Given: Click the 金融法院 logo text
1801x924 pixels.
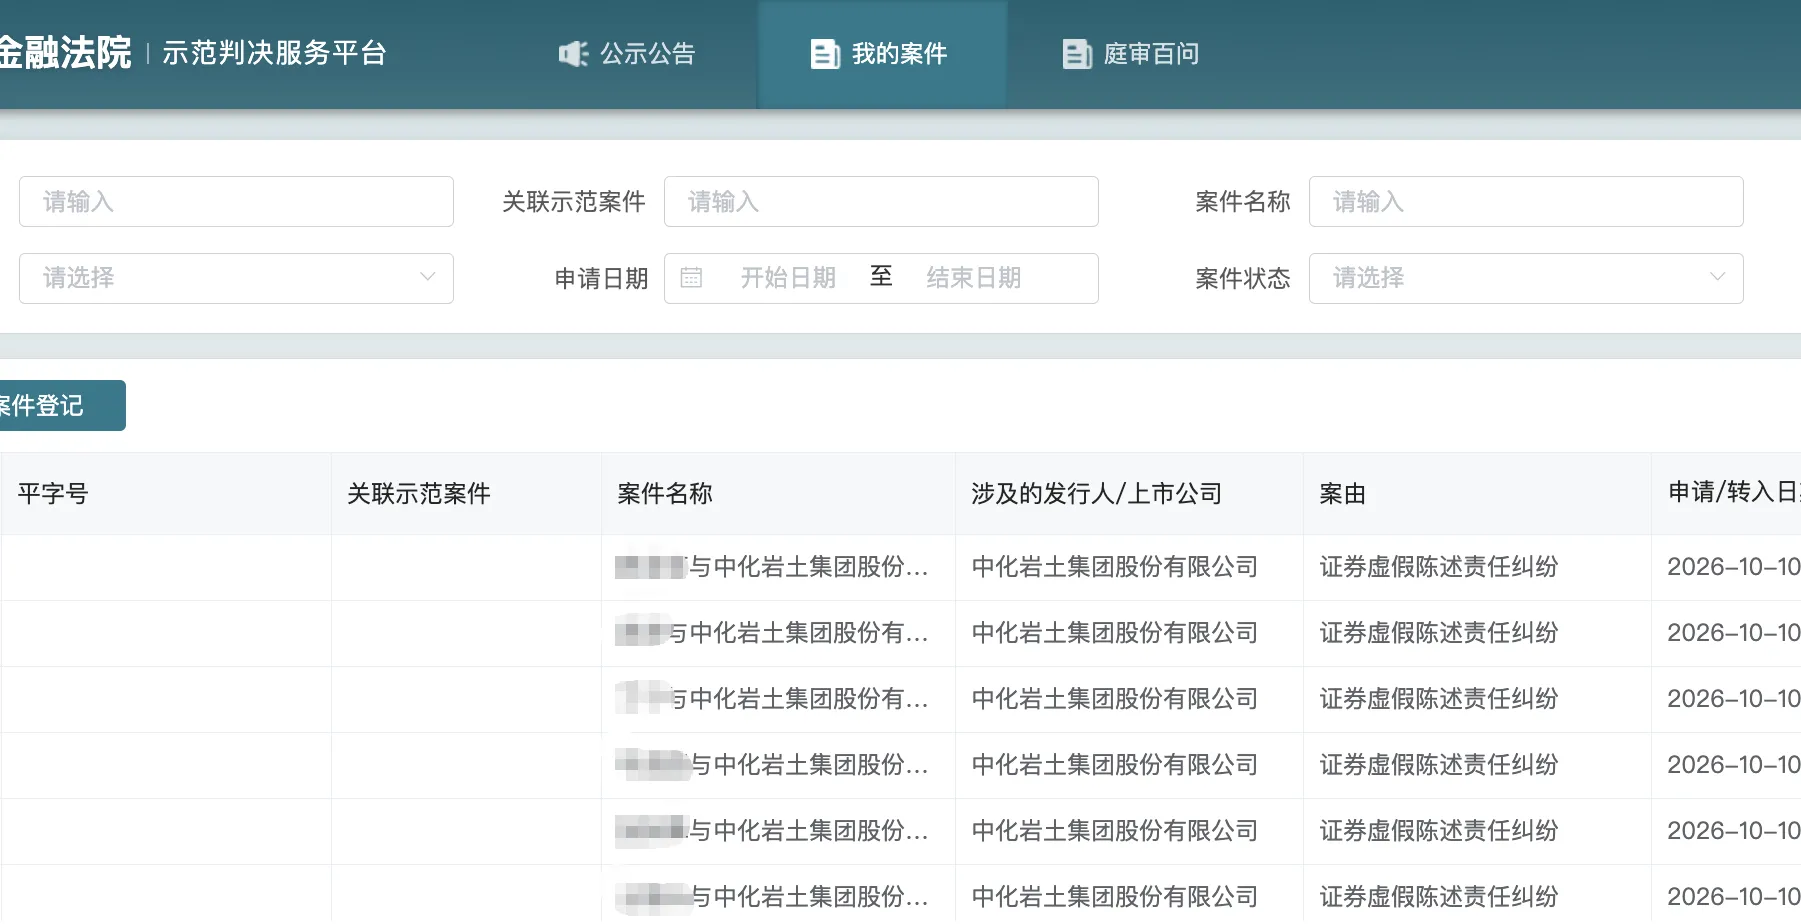Looking at the screenshot, I should tap(66, 53).
